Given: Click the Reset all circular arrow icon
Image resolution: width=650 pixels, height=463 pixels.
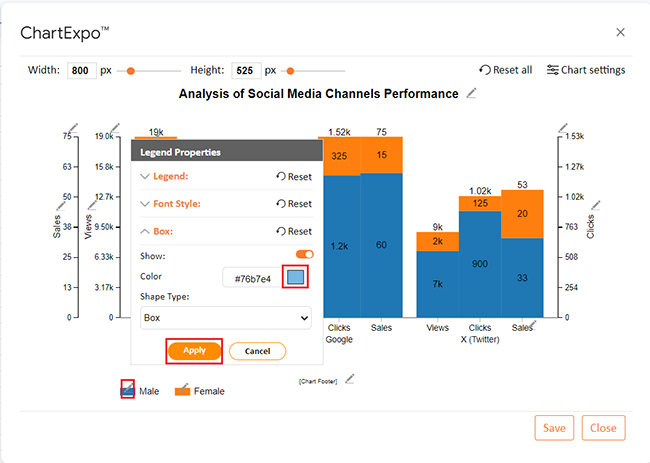Looking at the screenshot, I should pyautogui.click(x=485, y=70).
